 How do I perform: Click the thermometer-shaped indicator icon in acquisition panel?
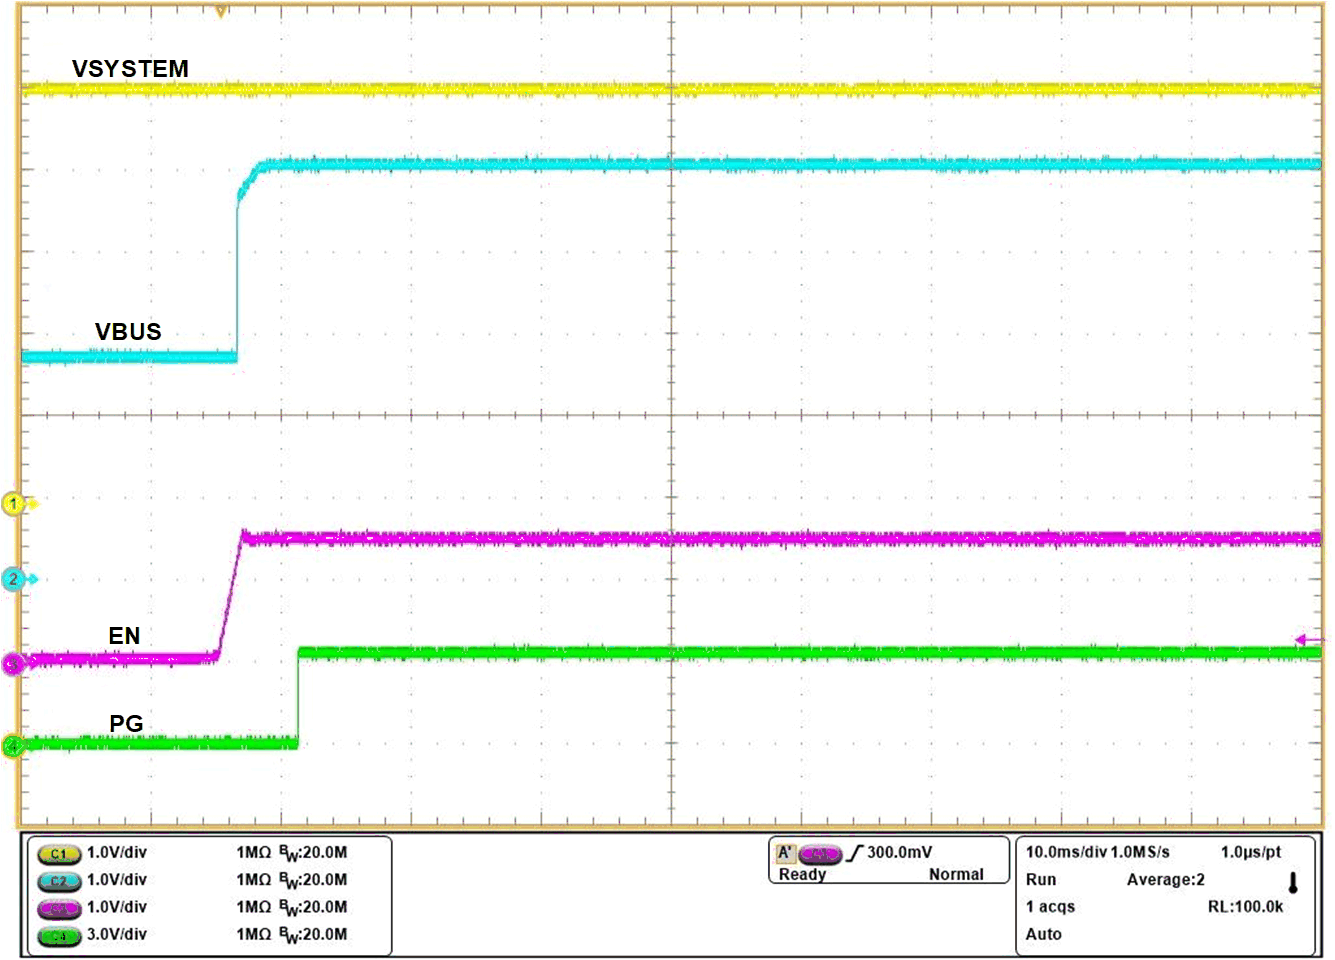(x=1293, y=883)
